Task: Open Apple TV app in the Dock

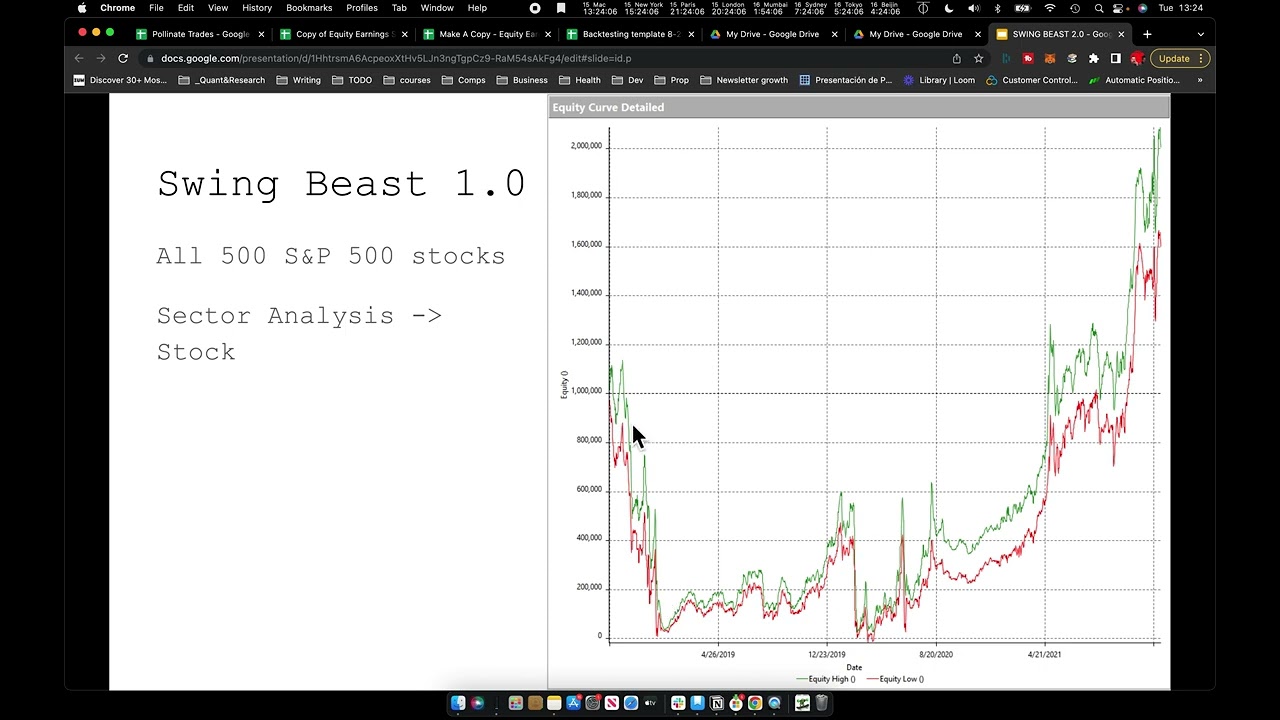Action: 650,703
